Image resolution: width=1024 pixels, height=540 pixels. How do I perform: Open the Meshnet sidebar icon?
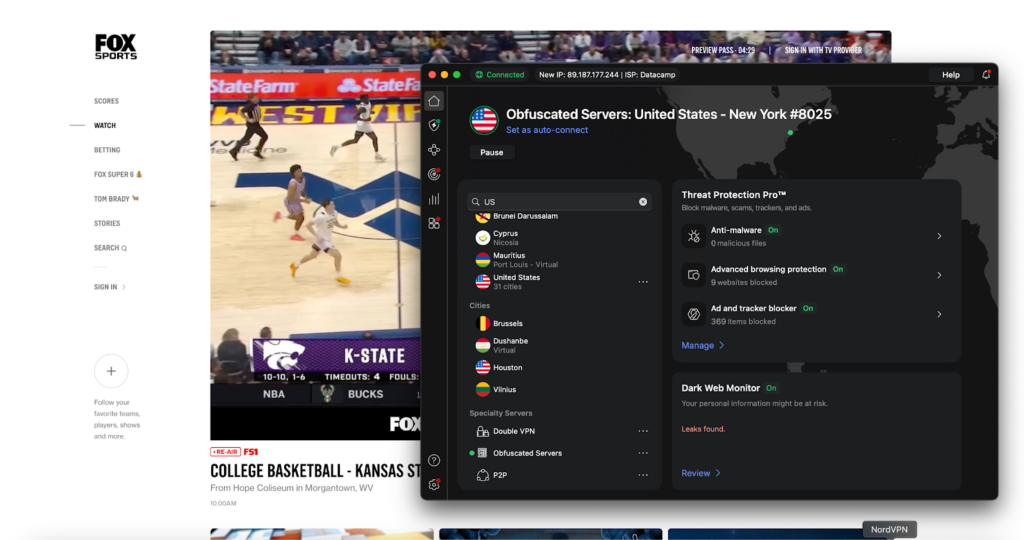coord(434,150)
